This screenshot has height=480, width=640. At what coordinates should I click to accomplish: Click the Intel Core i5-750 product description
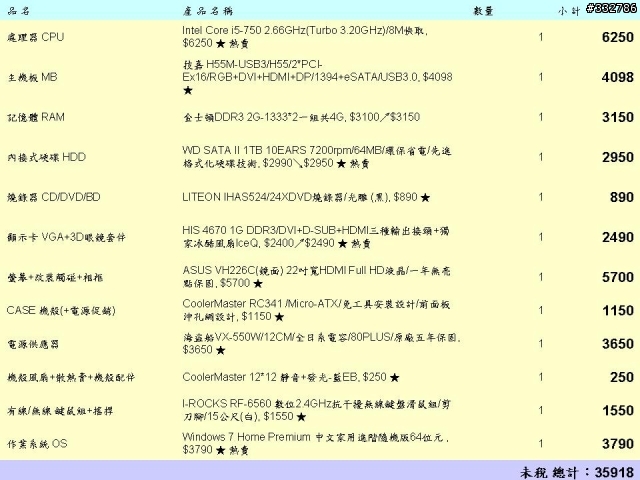click(x=305, y=37)
